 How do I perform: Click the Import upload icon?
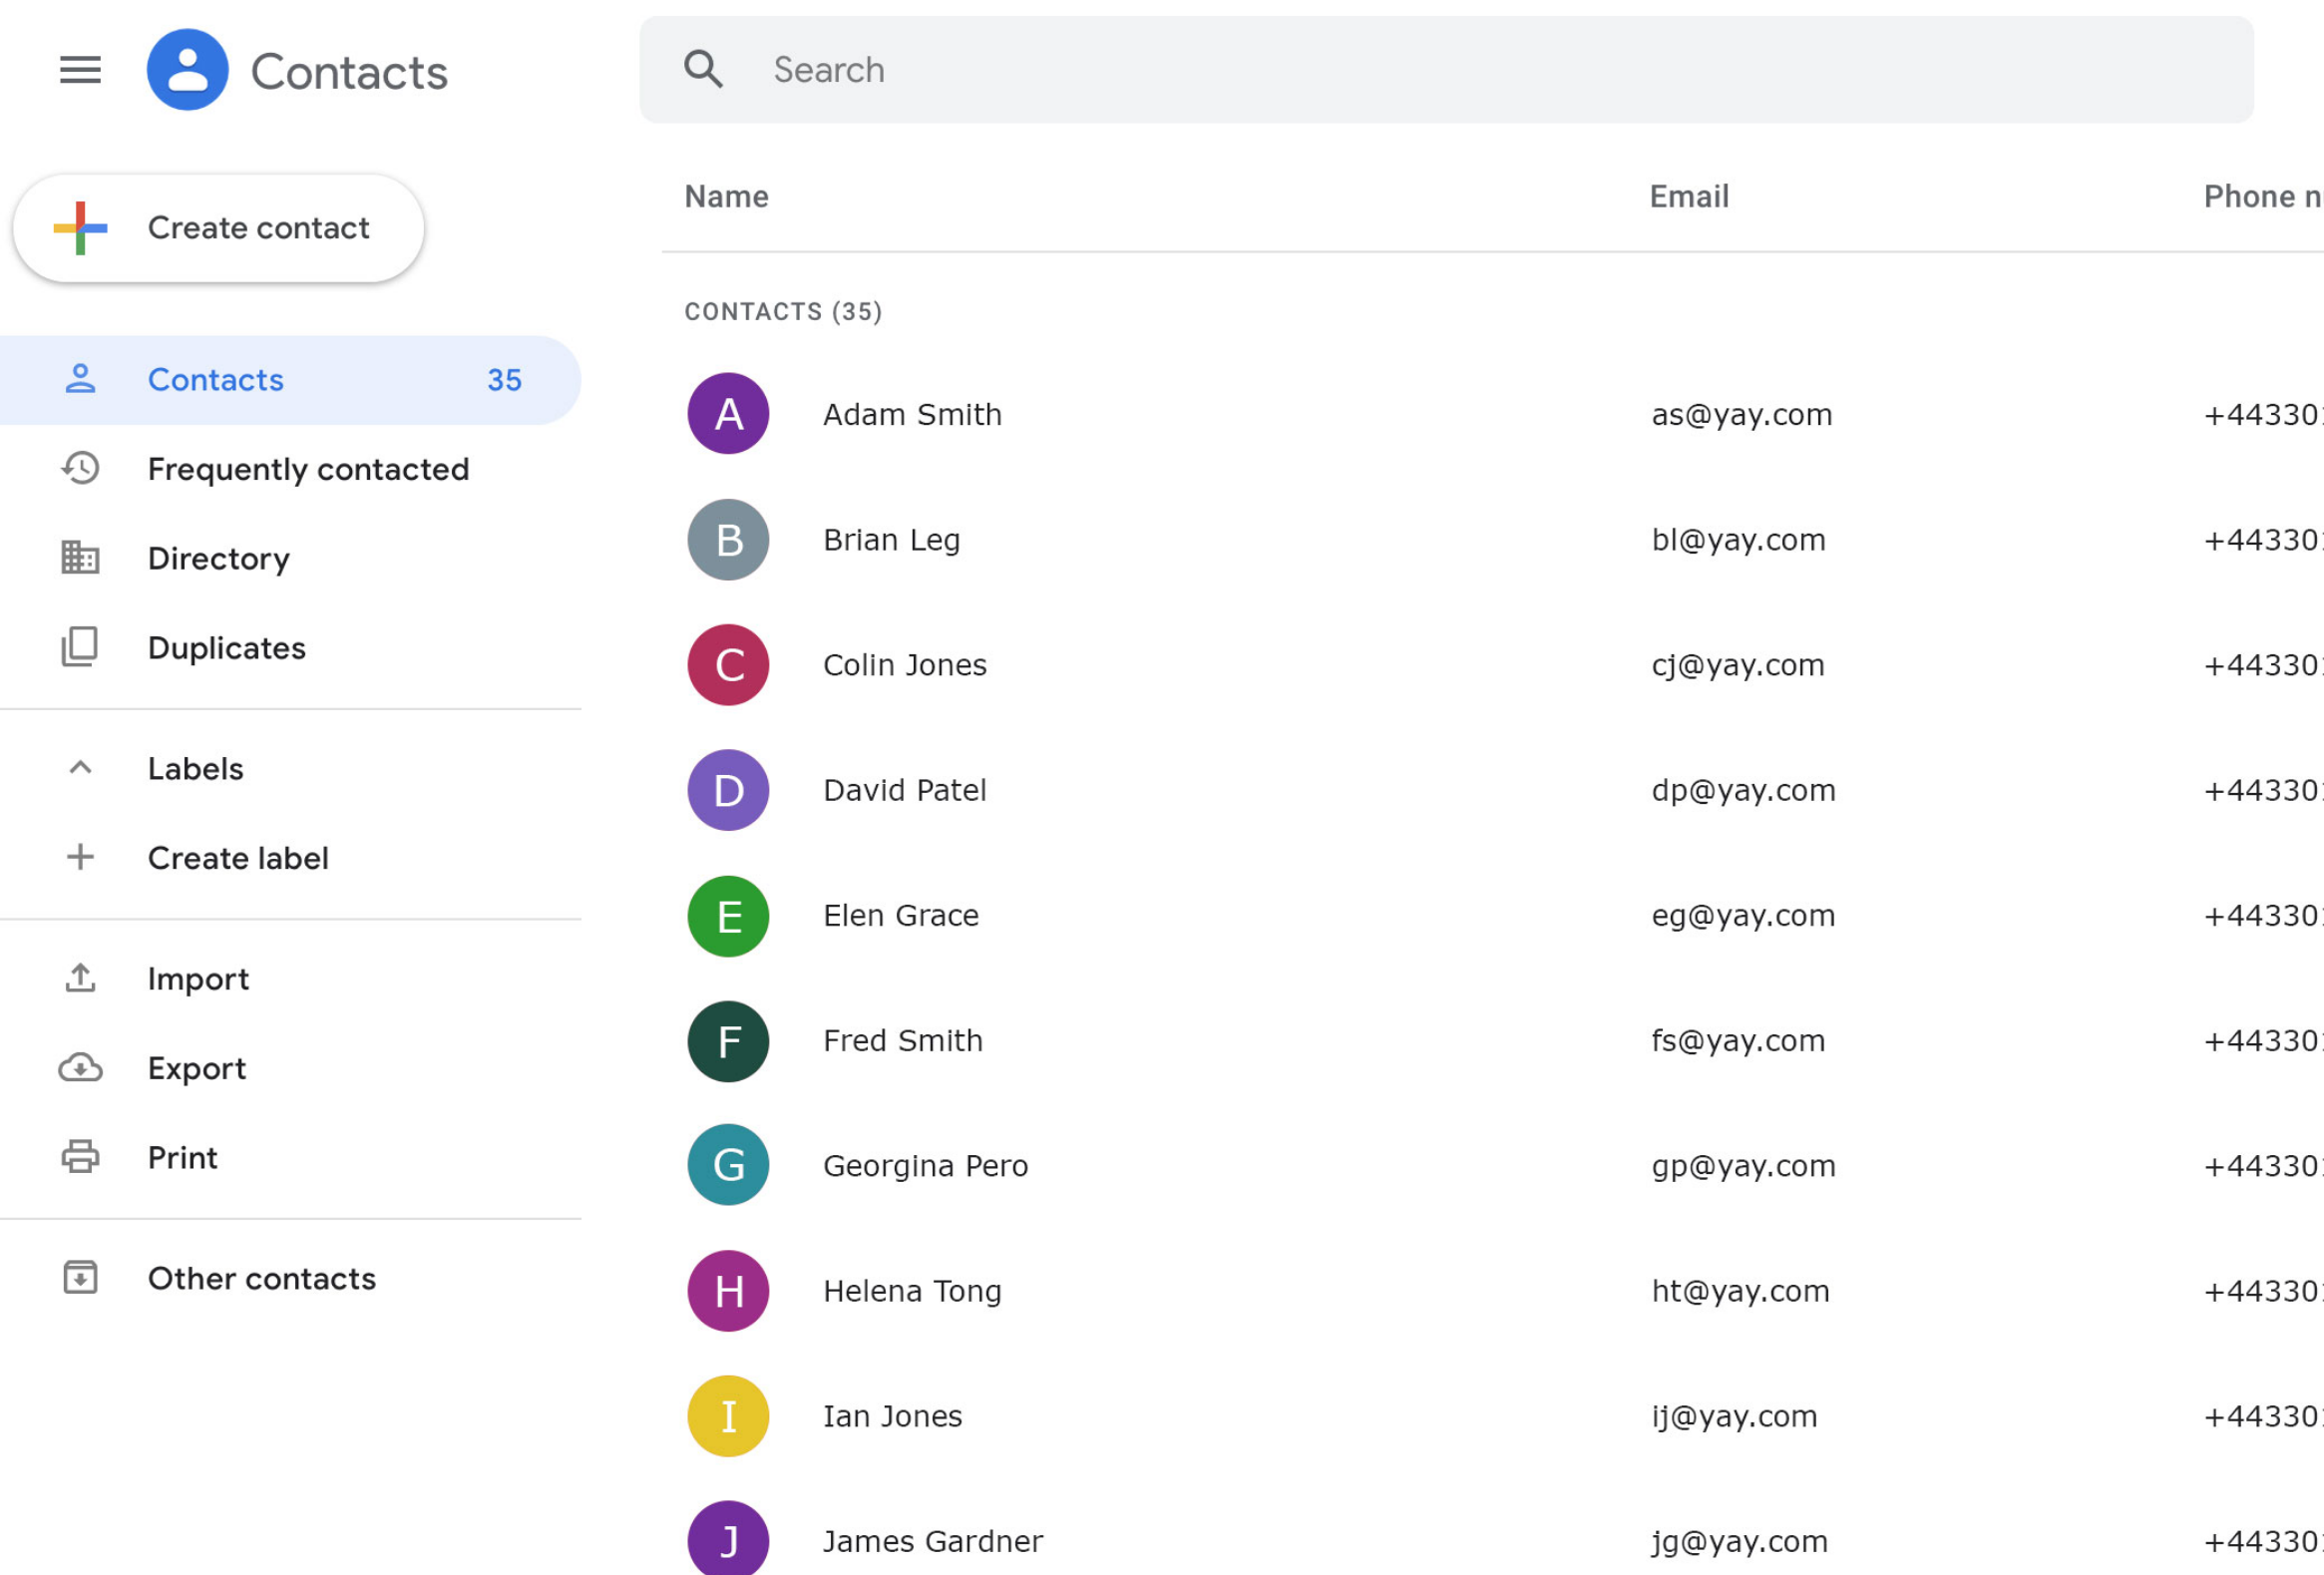(x=80, y=978)
